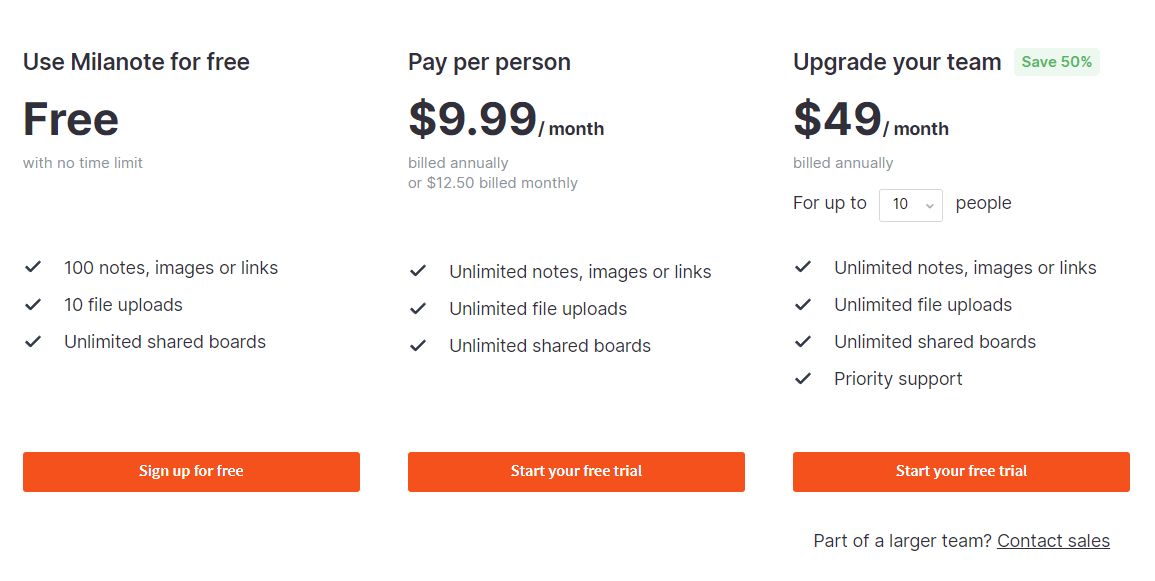This screenshot has width=1155, height=581.
Task: Start free trial for Pay per person plan
Action: click(x=576, y=471)
